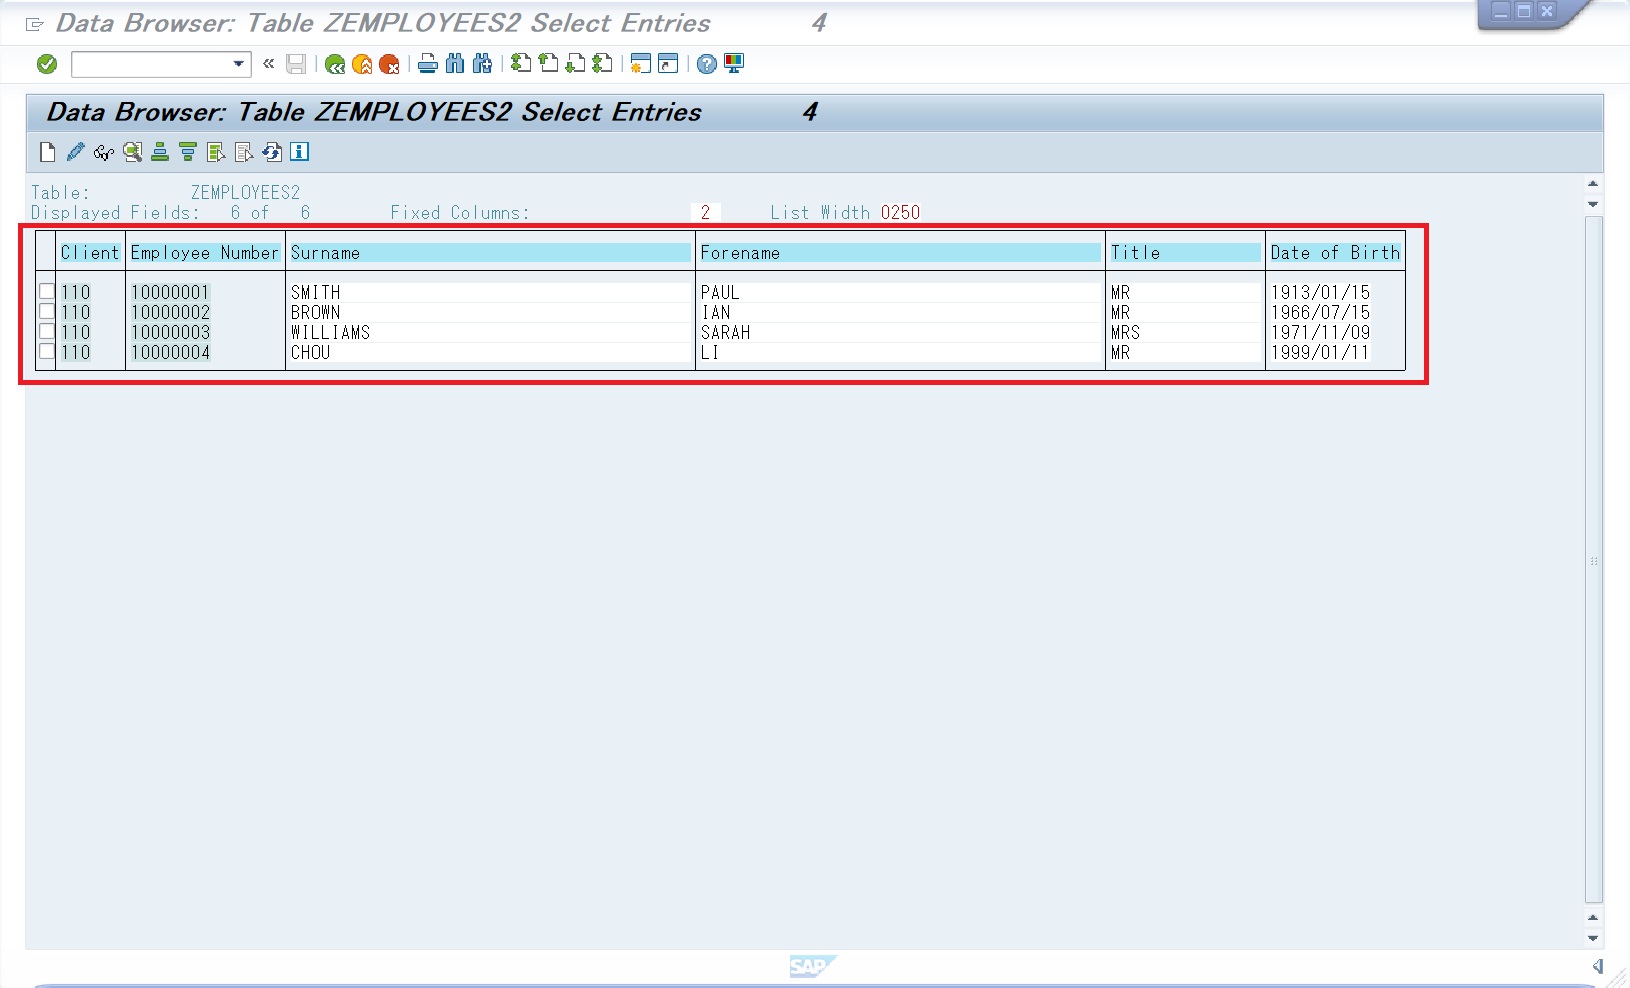Open the Help question mark icon
Image resolution: width=1630 pixels, height=988 pixels.
707,64
